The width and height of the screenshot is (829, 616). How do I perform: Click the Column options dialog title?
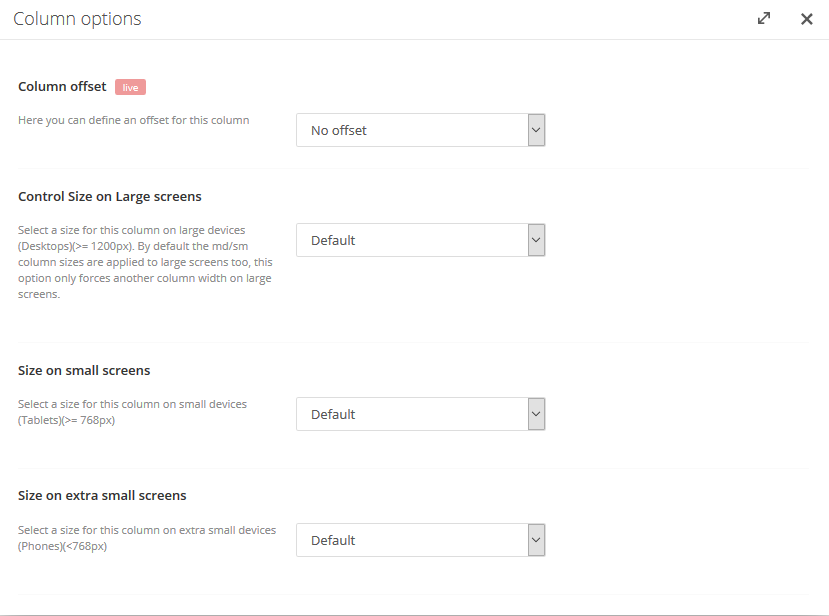(77, 19)
